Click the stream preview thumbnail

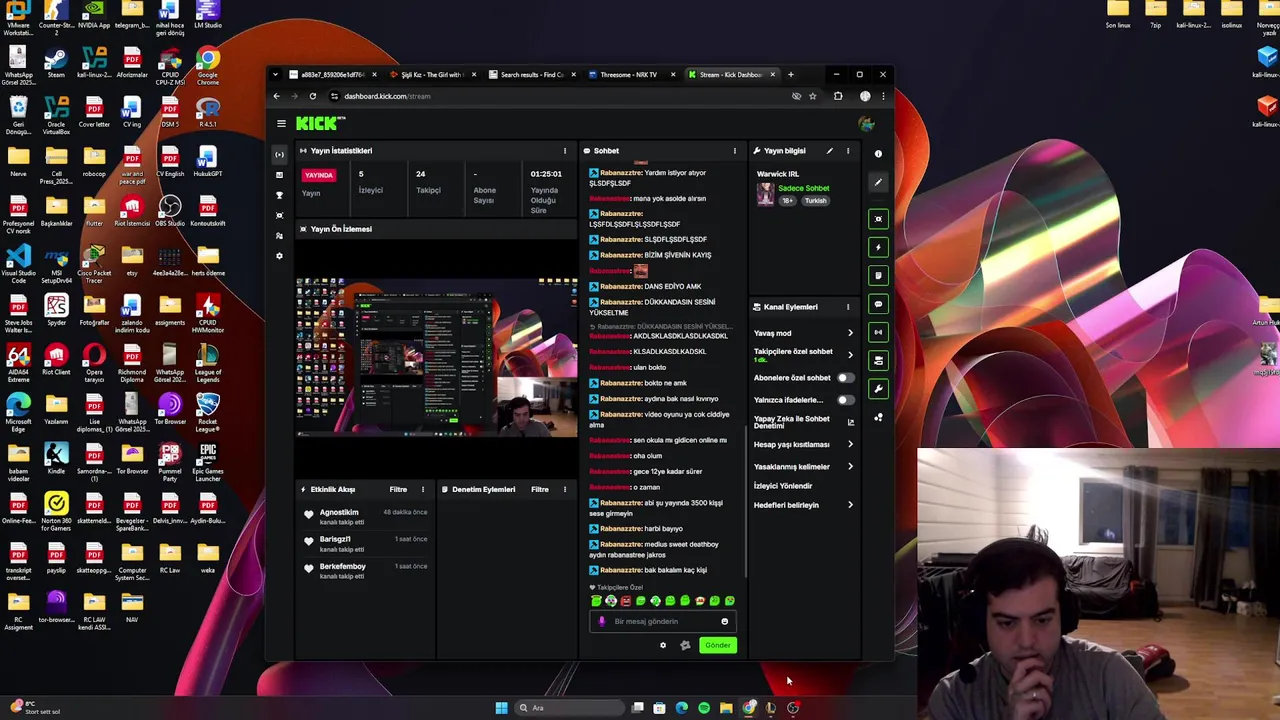pos(437,357)
